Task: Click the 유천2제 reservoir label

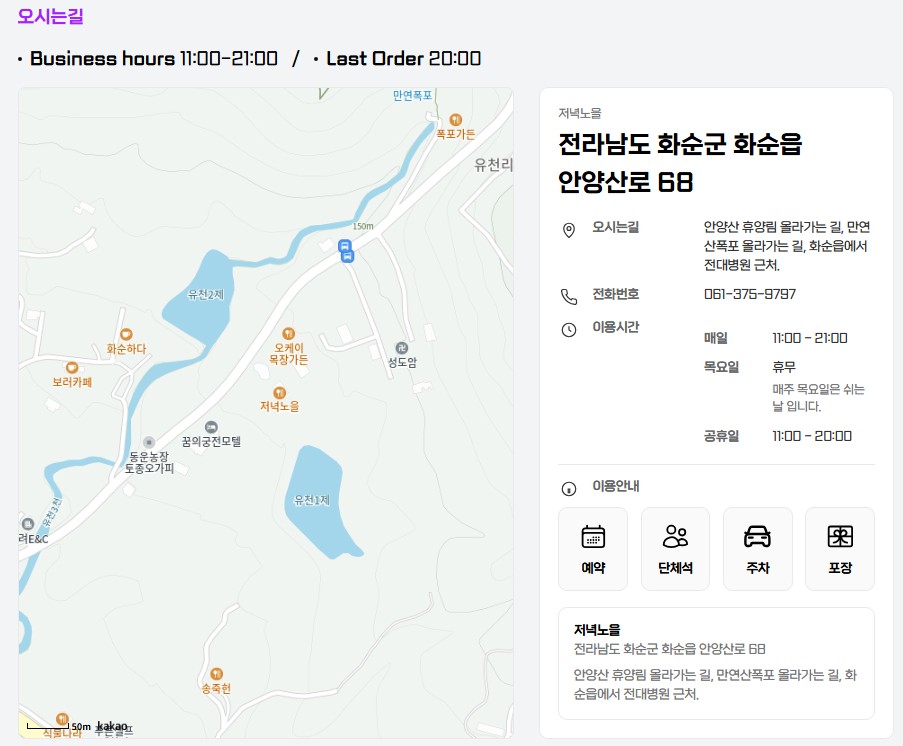Action: (206, 294)
